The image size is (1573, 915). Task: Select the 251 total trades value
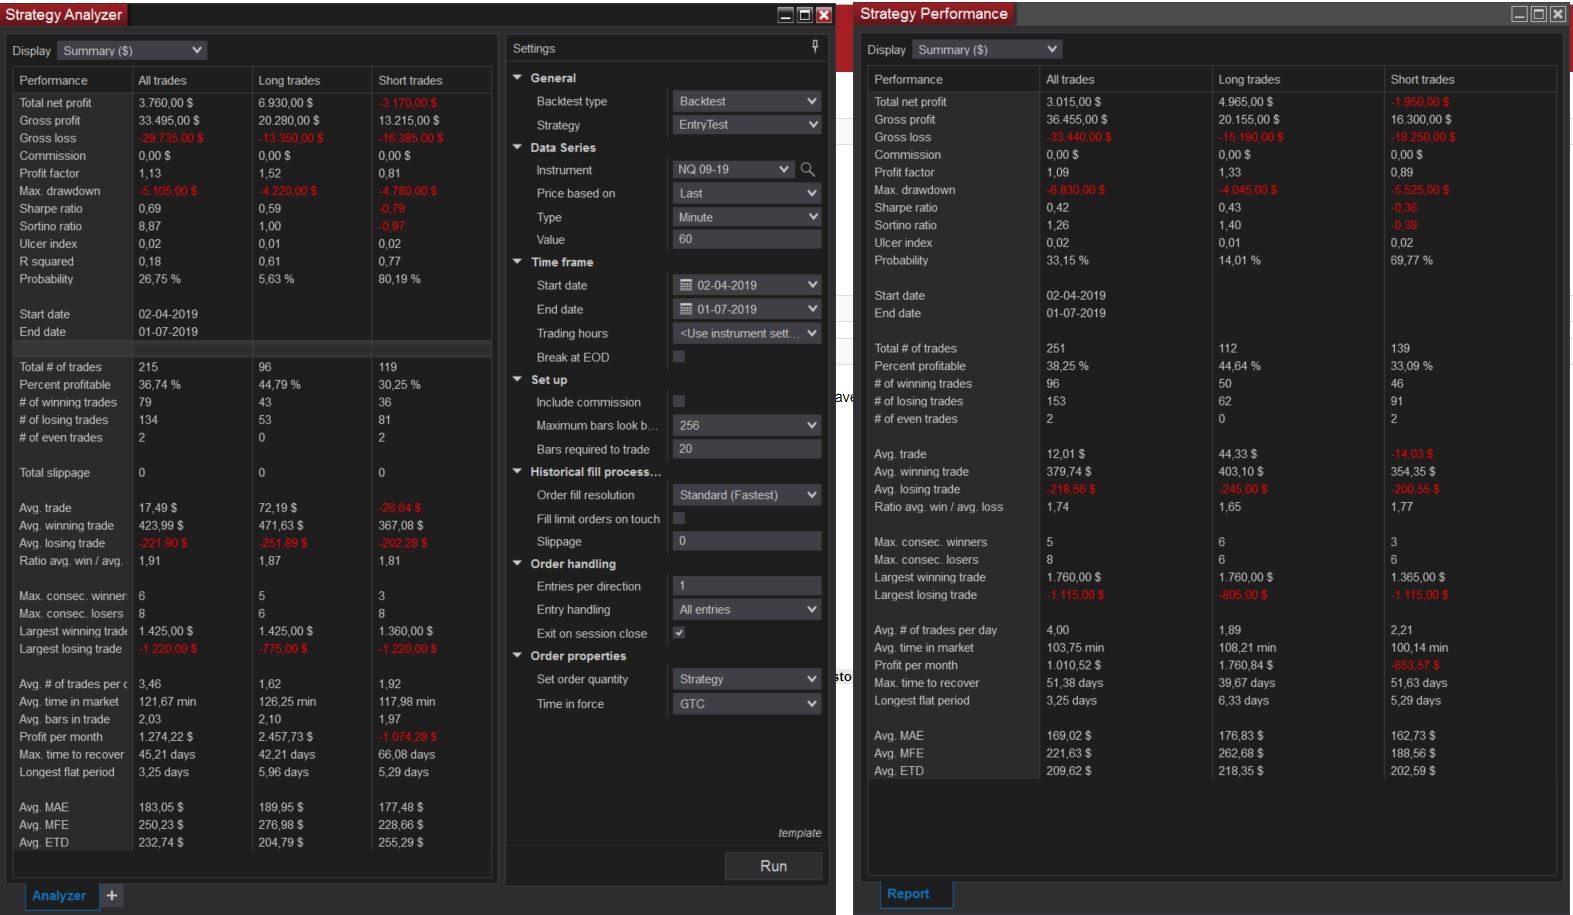(x=1056, y=348)
